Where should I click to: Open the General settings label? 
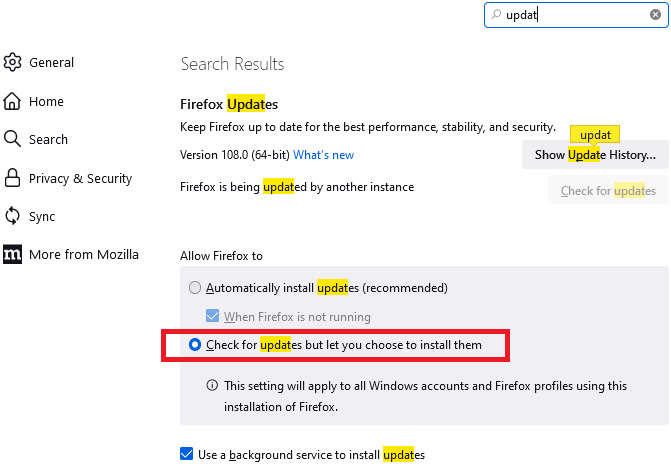tap(52, 63)
